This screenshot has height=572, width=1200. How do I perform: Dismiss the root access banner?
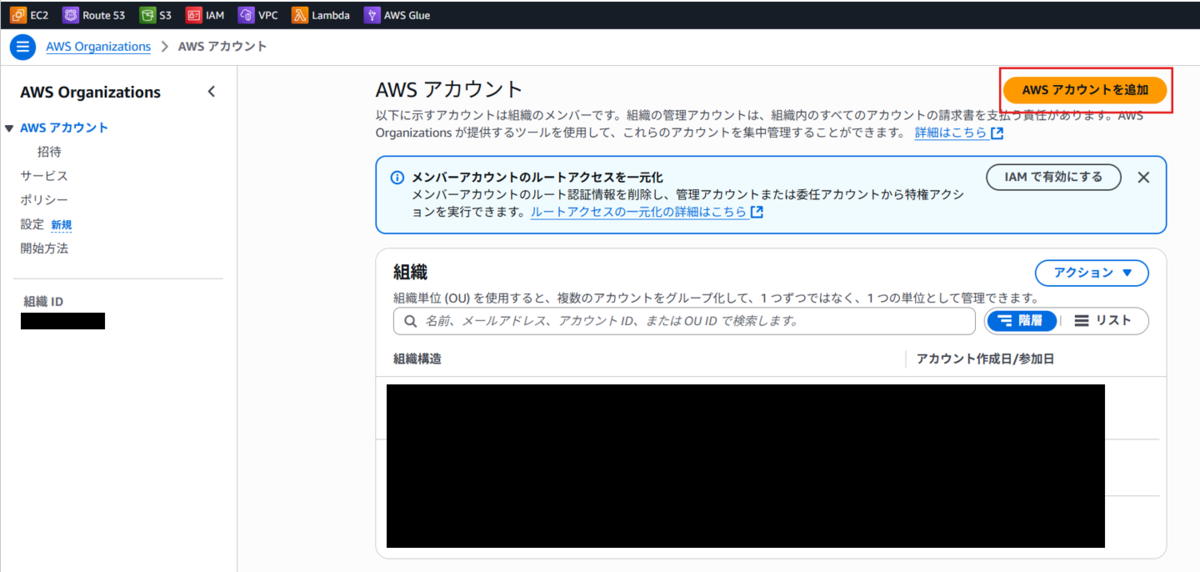1144,177
